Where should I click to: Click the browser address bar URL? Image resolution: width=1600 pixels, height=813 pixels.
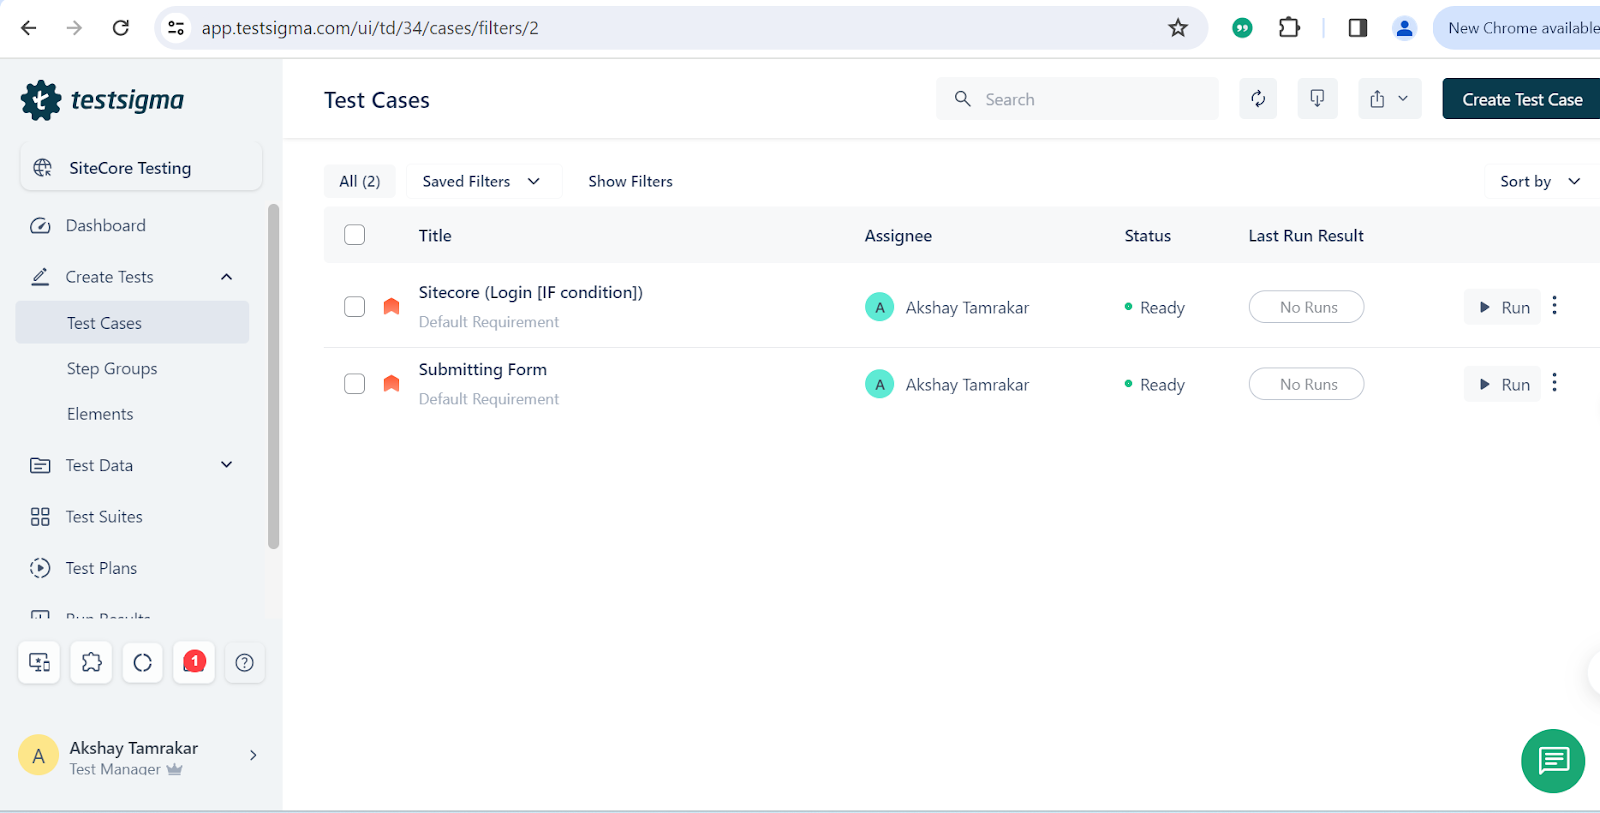tap(370, 28)
